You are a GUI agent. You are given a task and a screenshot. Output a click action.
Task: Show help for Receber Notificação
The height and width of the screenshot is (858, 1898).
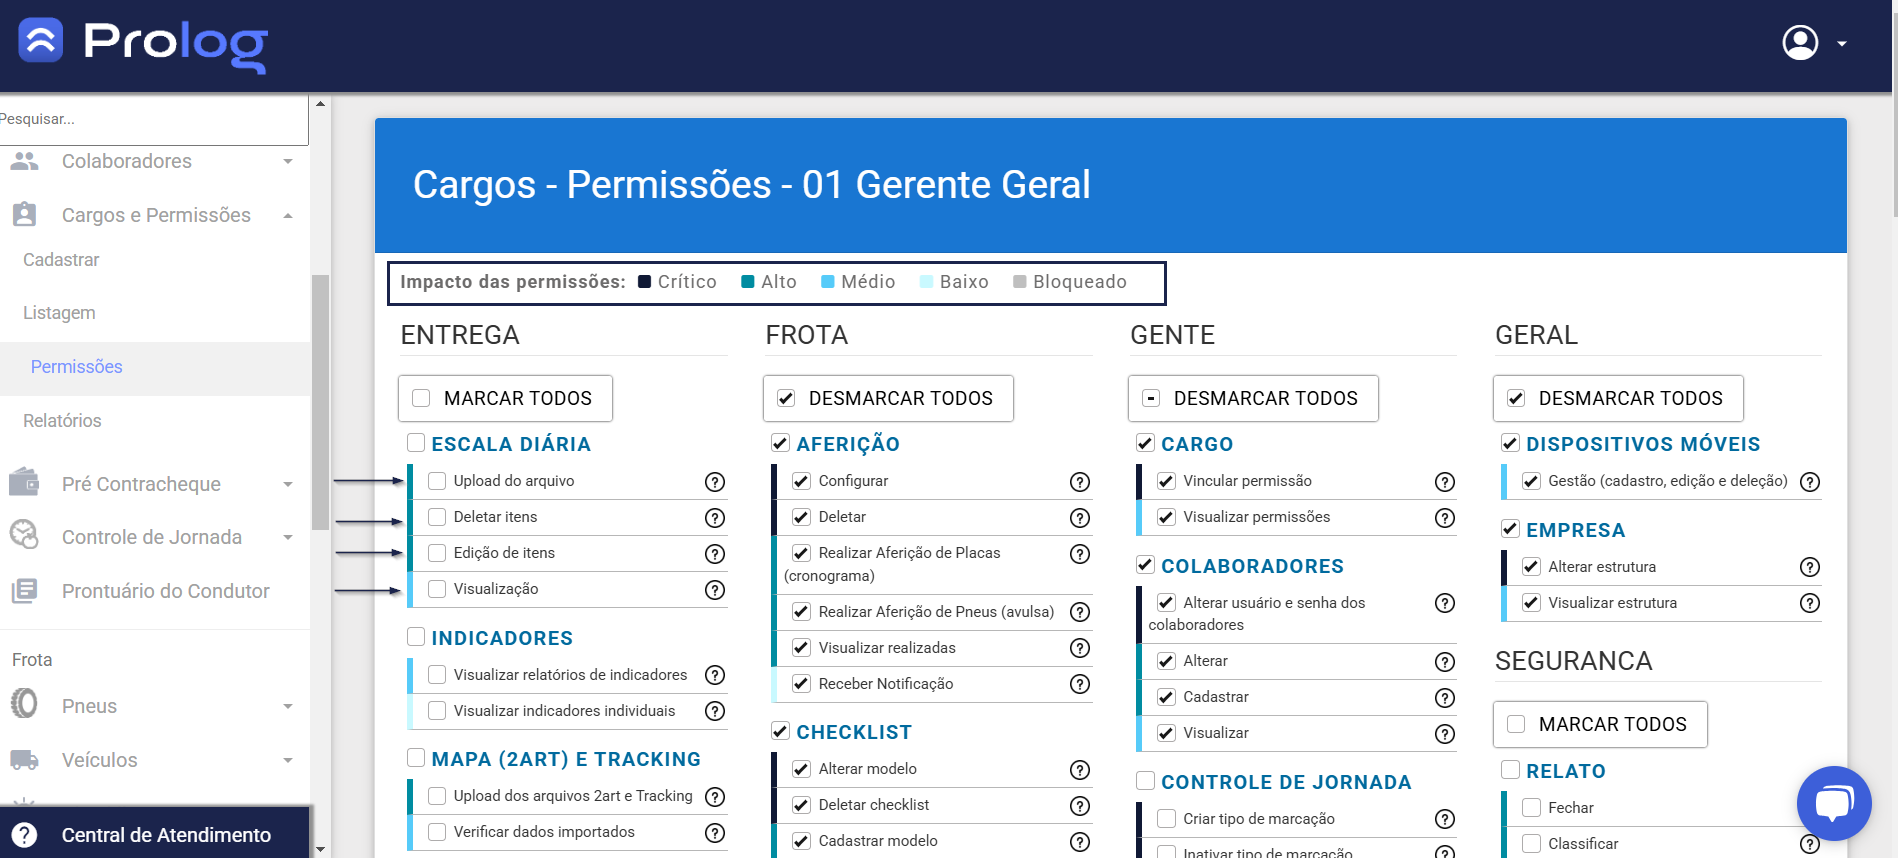pos(1080,684)
